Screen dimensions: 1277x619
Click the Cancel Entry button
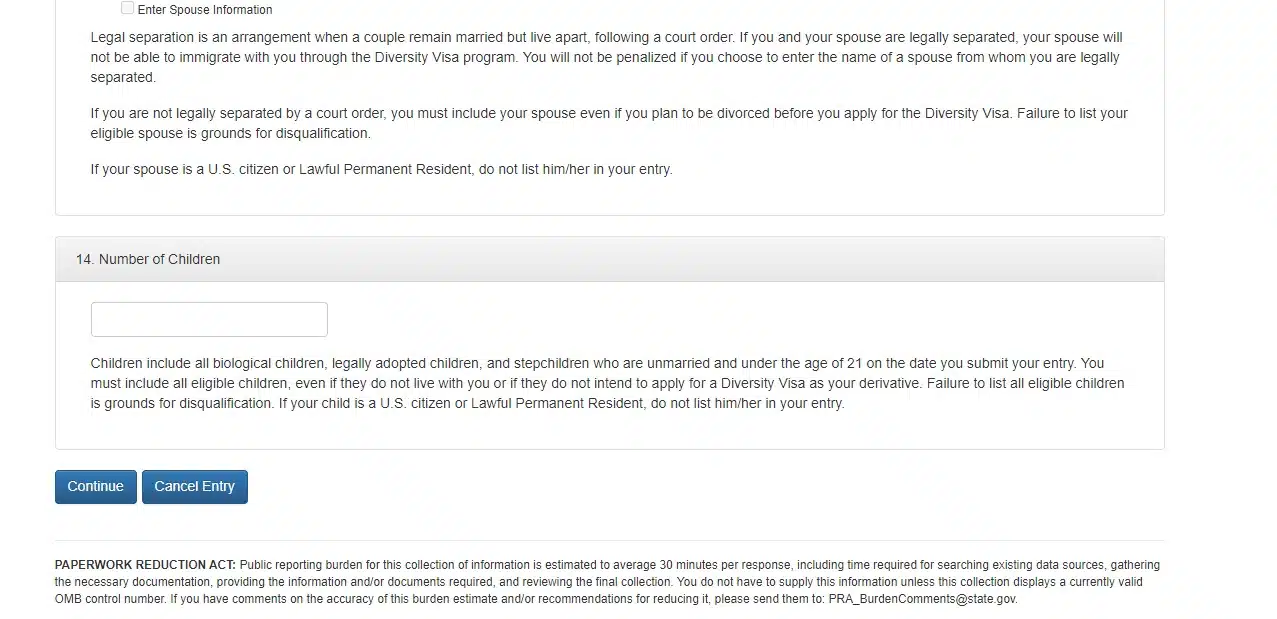[x=194, y=487]
